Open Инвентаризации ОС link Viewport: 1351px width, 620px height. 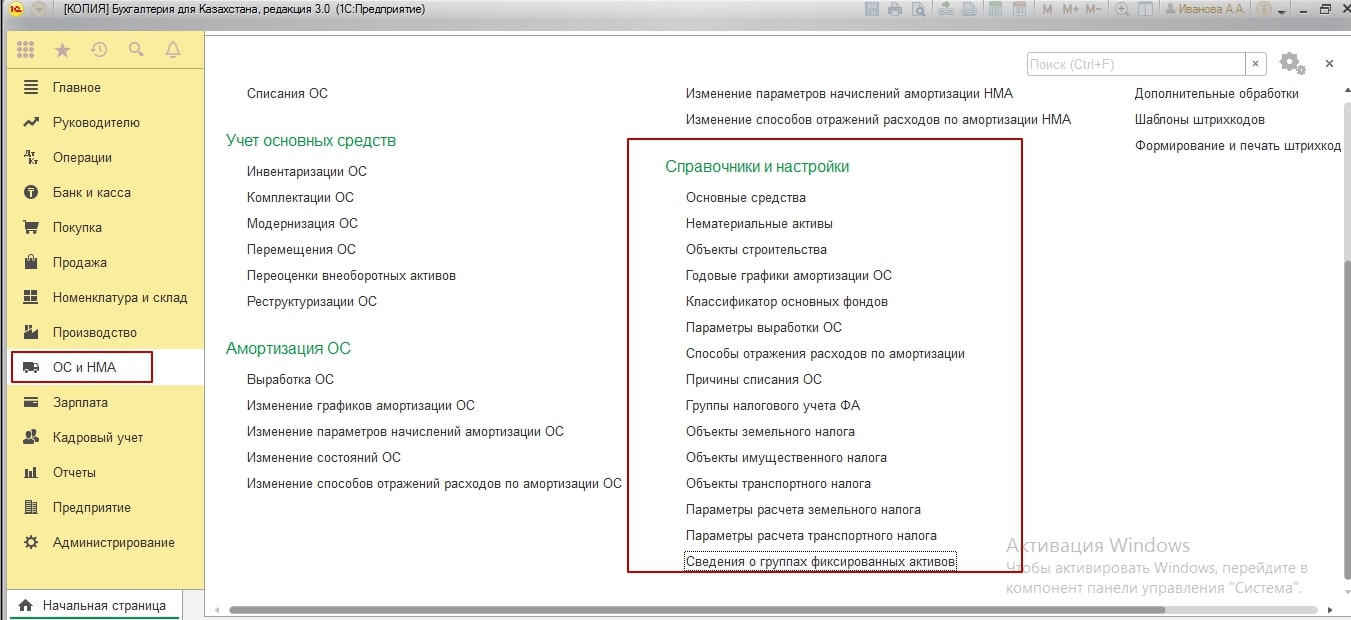pos(306,171)
